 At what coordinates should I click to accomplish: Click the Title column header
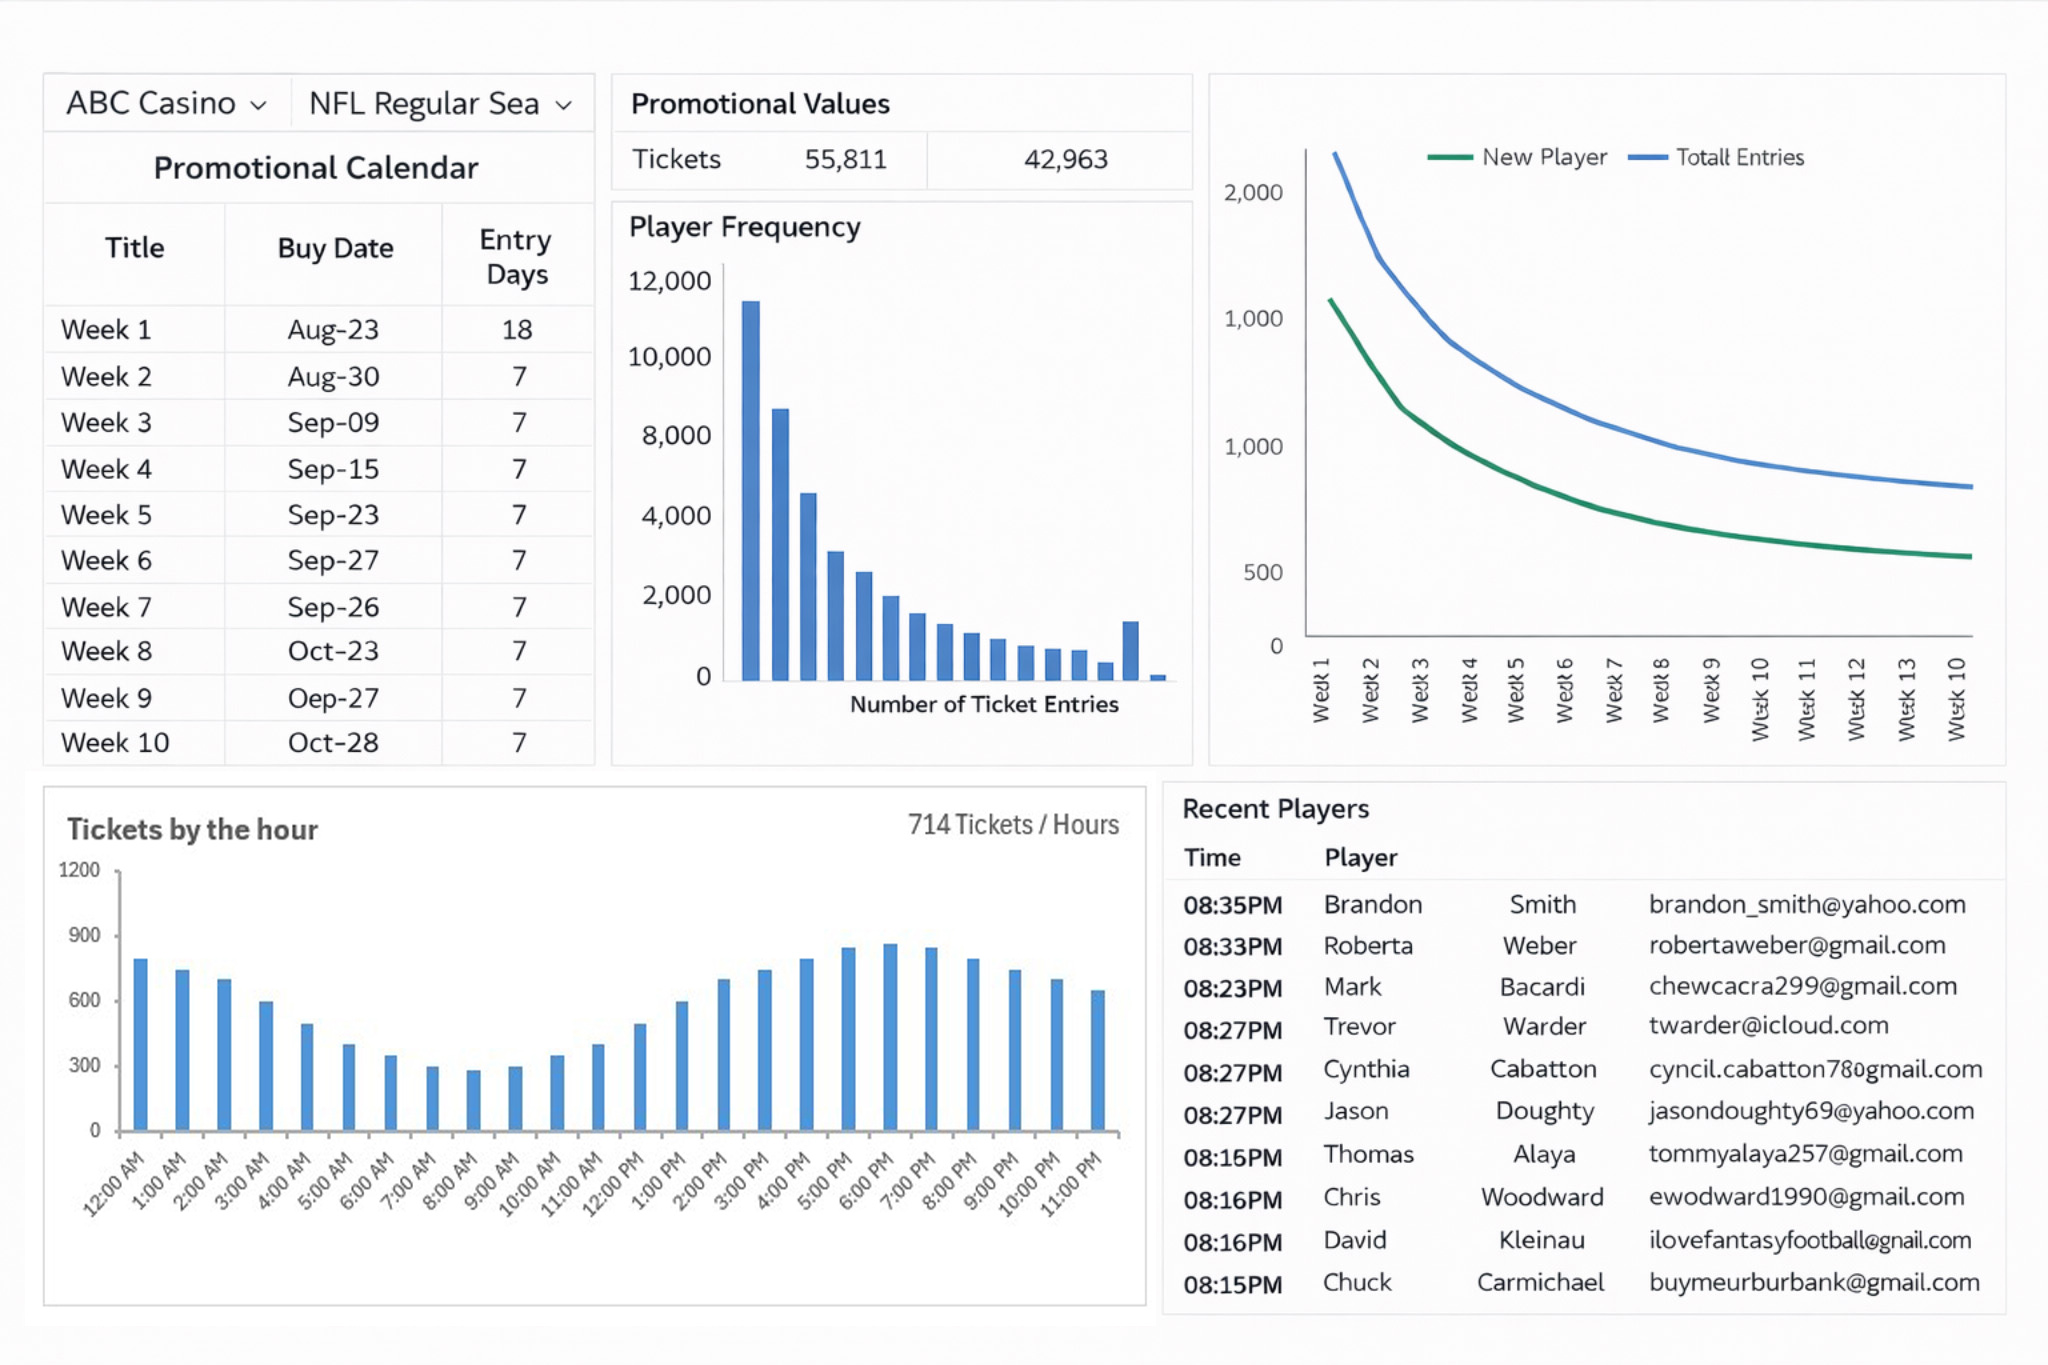tap(134, 248)
